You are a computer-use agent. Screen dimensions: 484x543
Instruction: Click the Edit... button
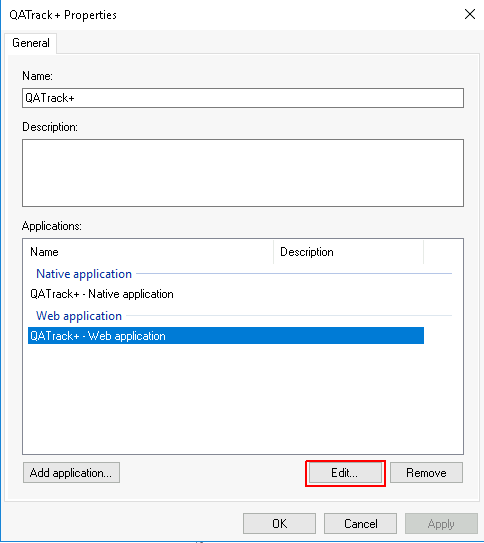coord(345,473)
